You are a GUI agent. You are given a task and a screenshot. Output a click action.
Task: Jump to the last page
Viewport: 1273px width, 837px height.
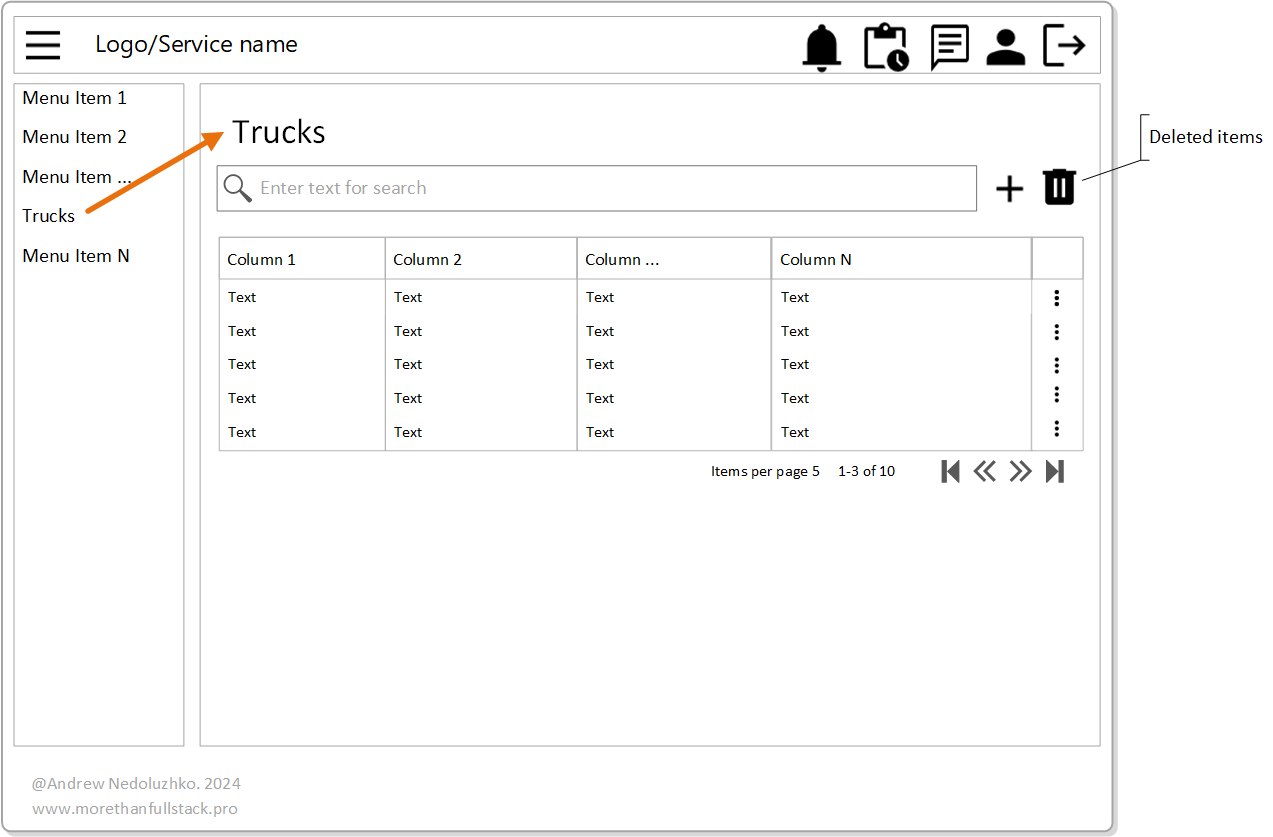tap(1055, 471)
